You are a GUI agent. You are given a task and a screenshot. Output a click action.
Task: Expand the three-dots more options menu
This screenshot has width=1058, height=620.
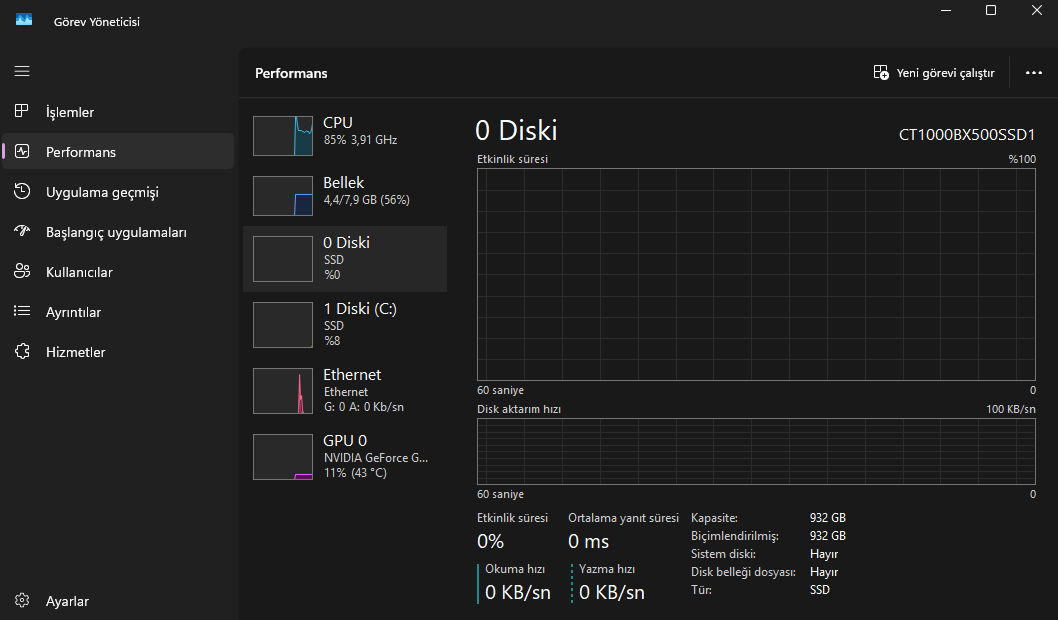(1034, 73)
